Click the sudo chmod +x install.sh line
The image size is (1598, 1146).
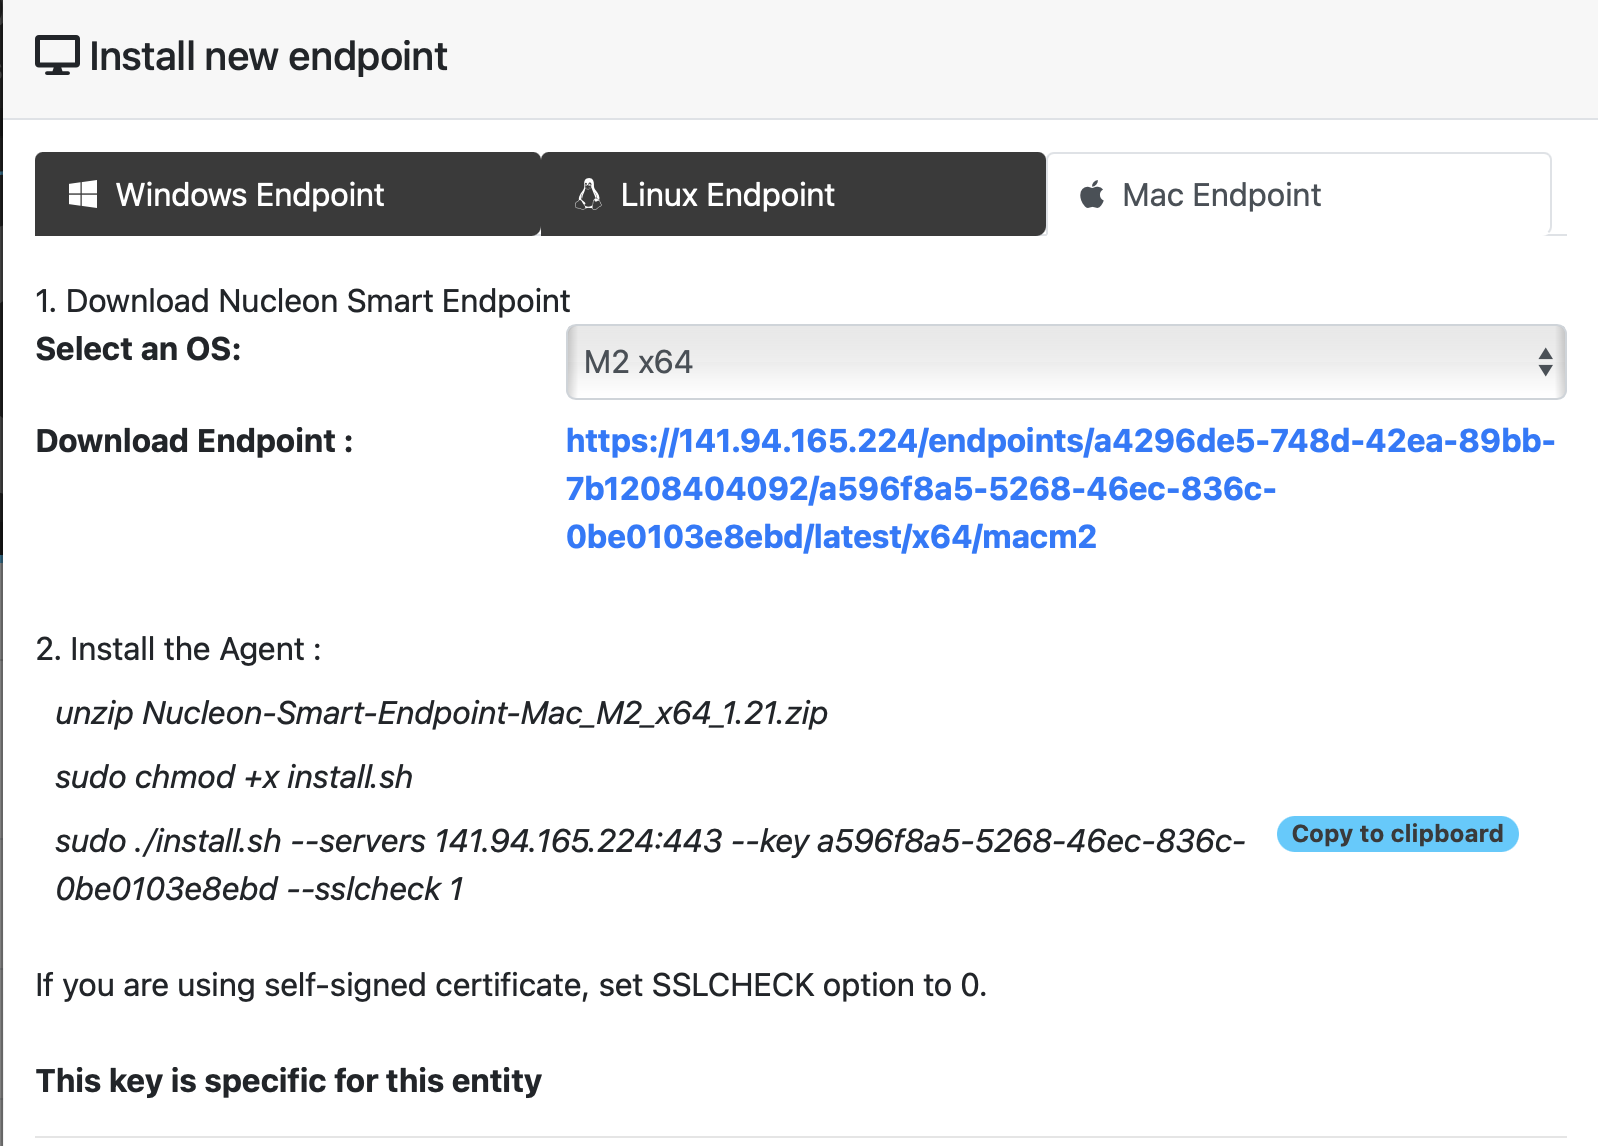[x=234, y=777]
